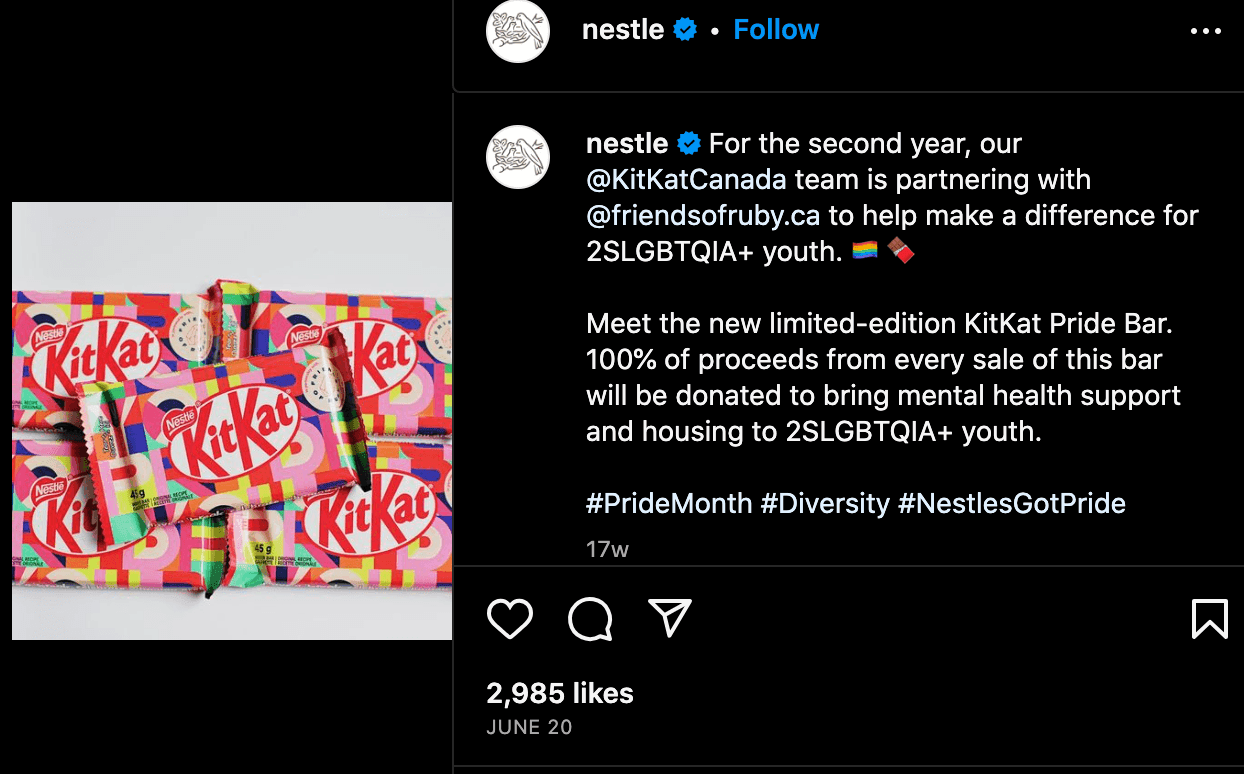This screenshot has width=1244, height=774.
Task: Click the verified badge in the header
Action: 685,30
